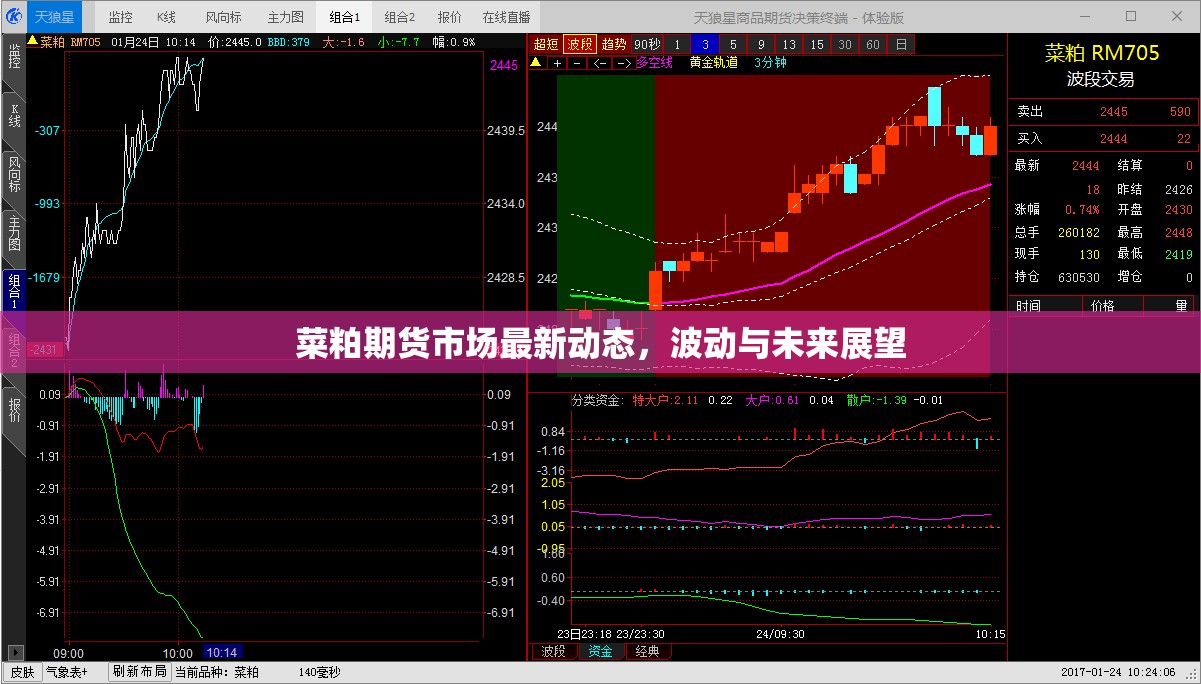Click the BBD:379 indicator value

click(x=288, y=42)
